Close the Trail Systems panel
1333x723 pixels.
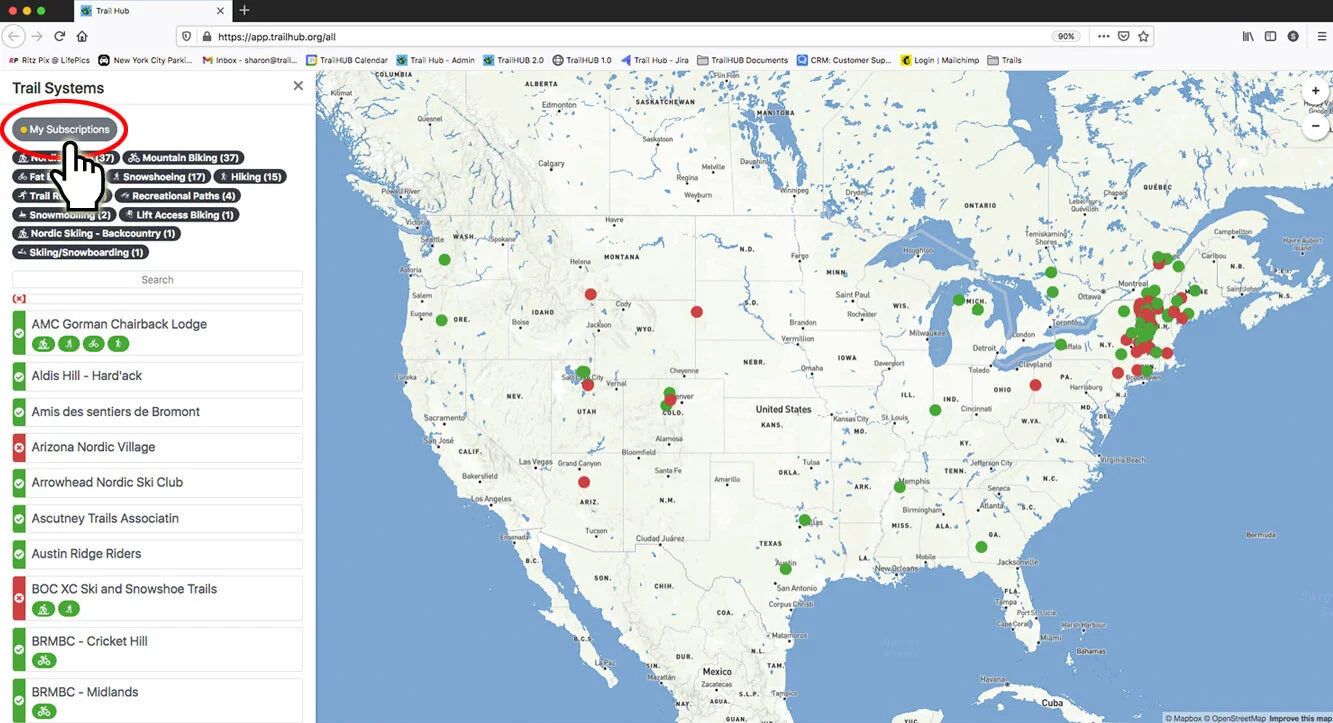pyautogui.click(x=298, y=86)
